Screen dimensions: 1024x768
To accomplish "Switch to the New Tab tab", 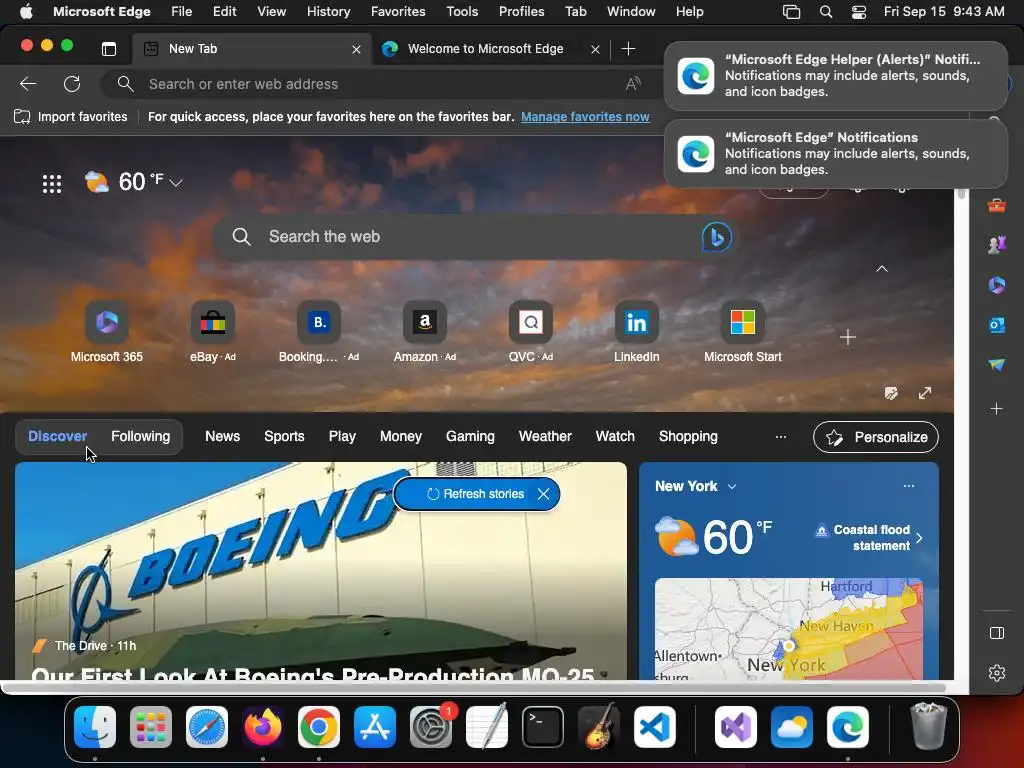I will coord(252,49).
